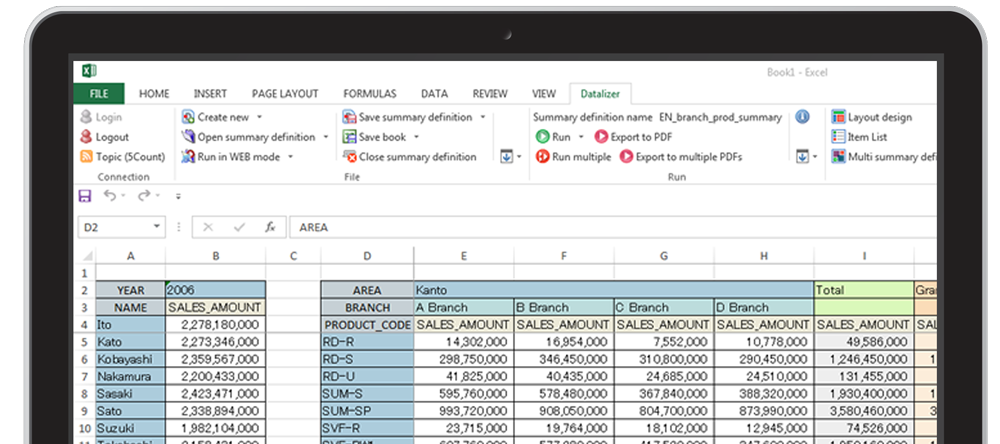Open the FILE tab
Screen dimensions: 1000x444
99,94
